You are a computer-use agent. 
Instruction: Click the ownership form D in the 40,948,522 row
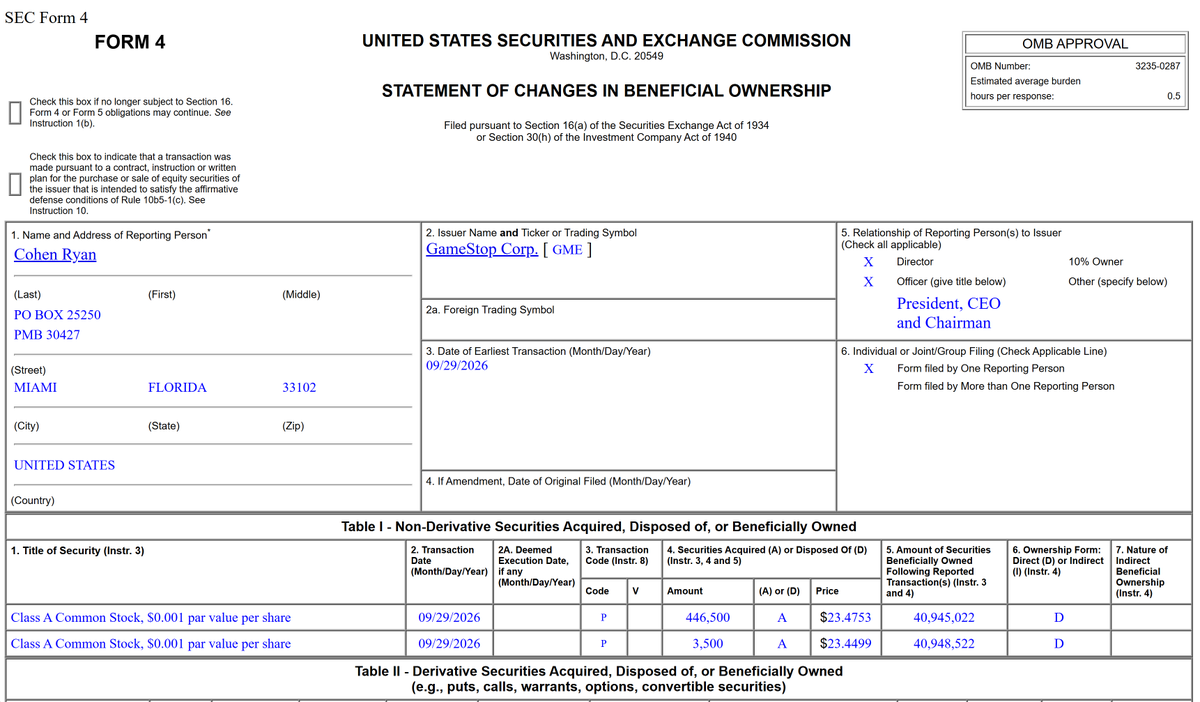(1059, 644)
